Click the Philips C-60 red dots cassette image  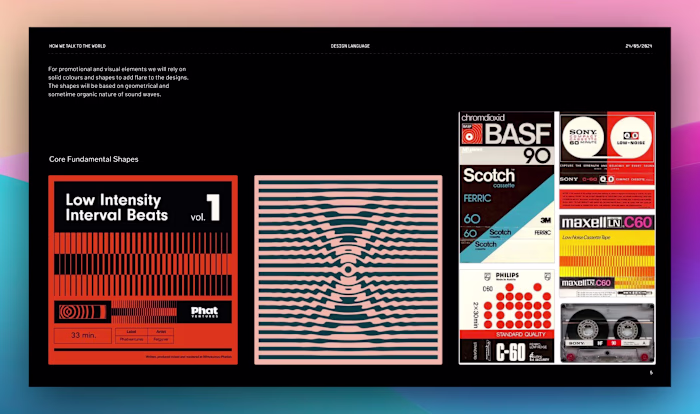click(x=506, y=316)
